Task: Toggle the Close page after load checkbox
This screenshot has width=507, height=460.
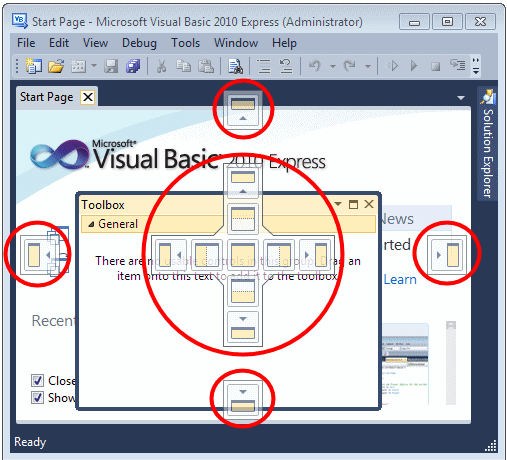Action: 37,380
